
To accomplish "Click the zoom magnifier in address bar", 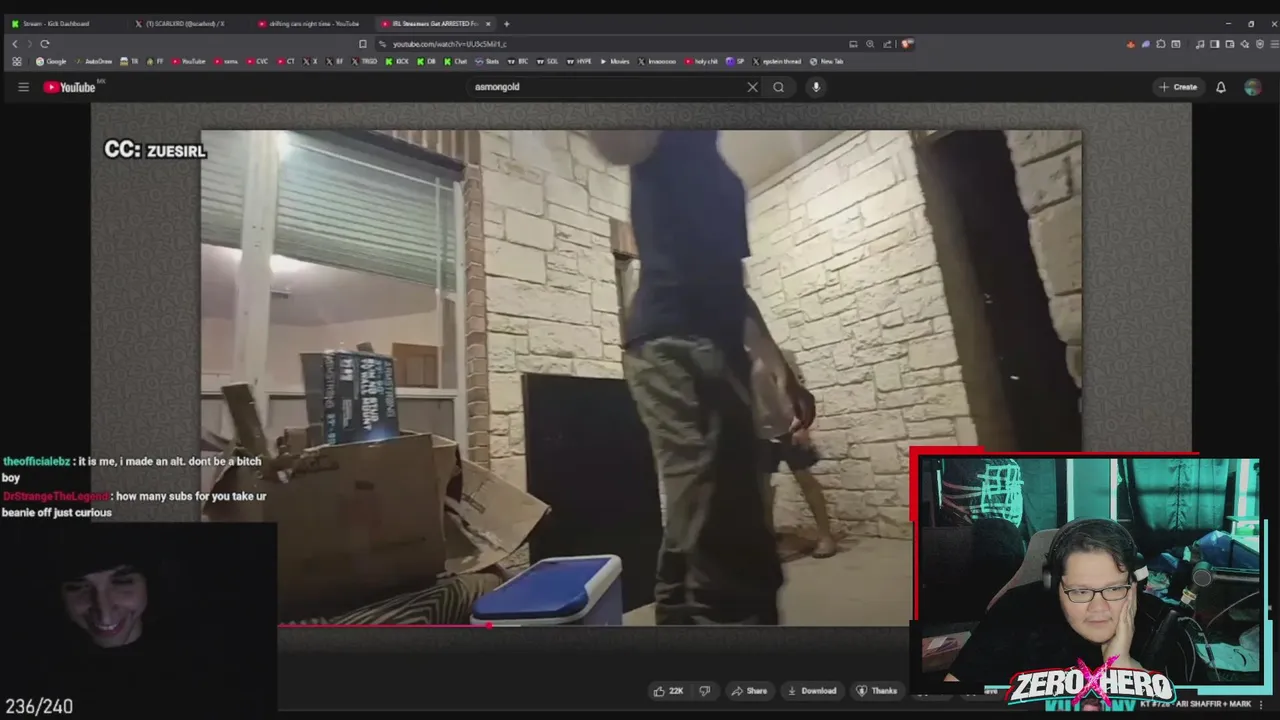I will (x=870, y=44).
